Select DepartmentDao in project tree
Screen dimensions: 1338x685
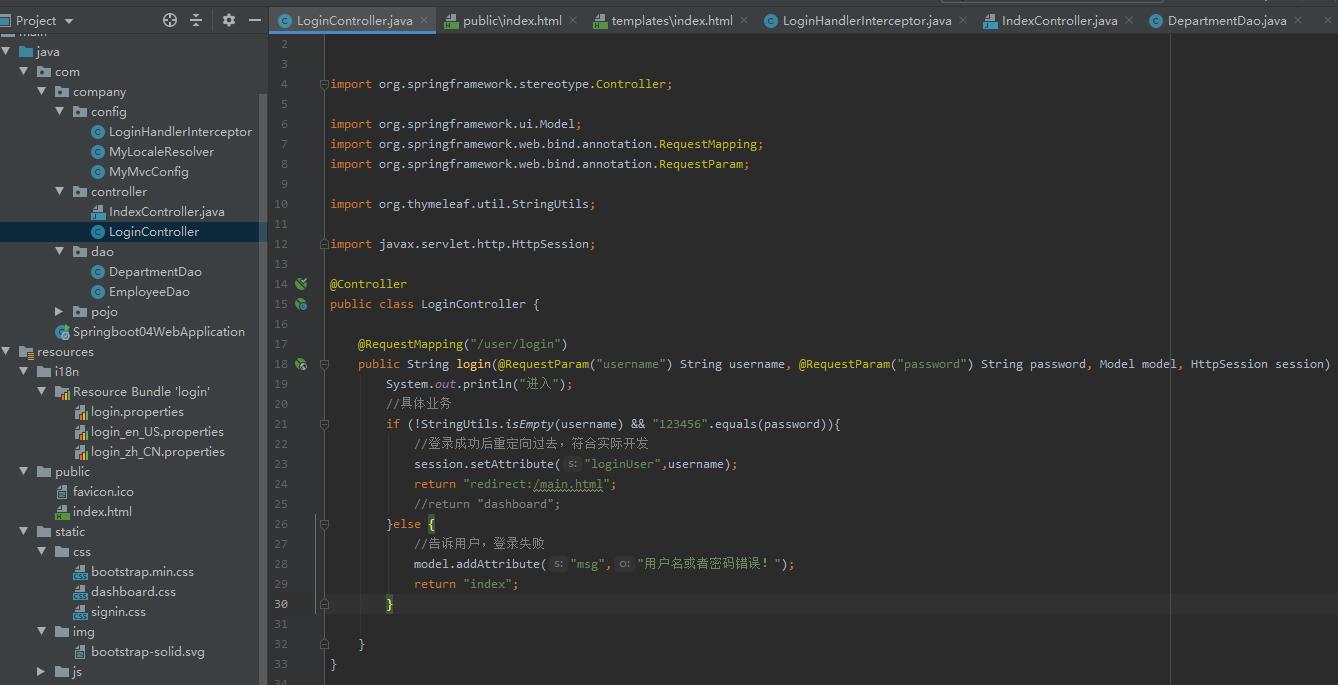tap(155, 272)
